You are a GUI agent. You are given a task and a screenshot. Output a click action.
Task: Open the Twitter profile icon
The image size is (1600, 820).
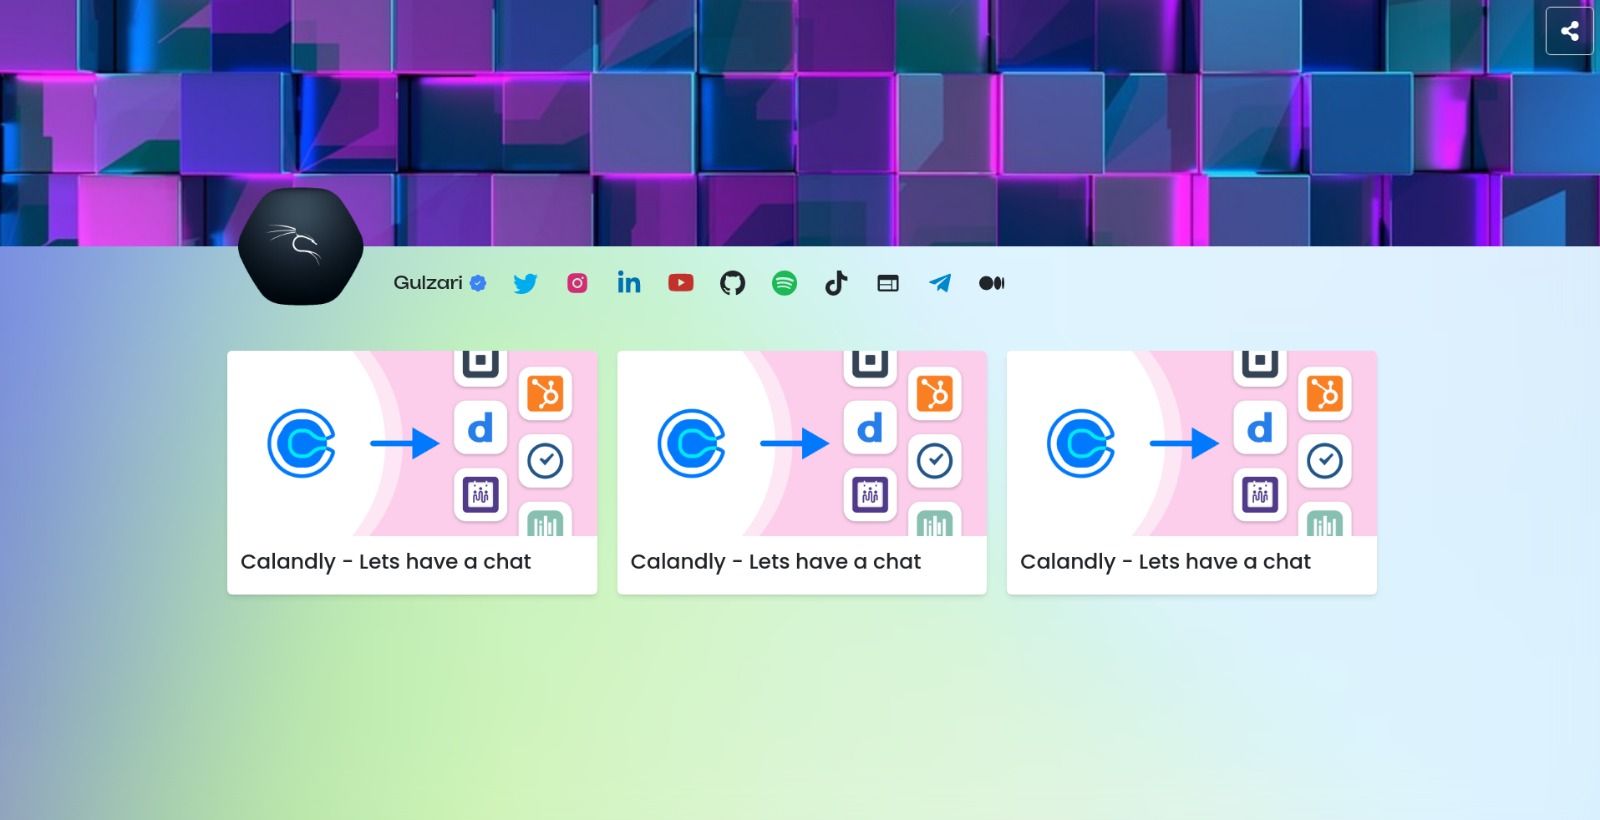pyautogui.click(x=525, y=283)
